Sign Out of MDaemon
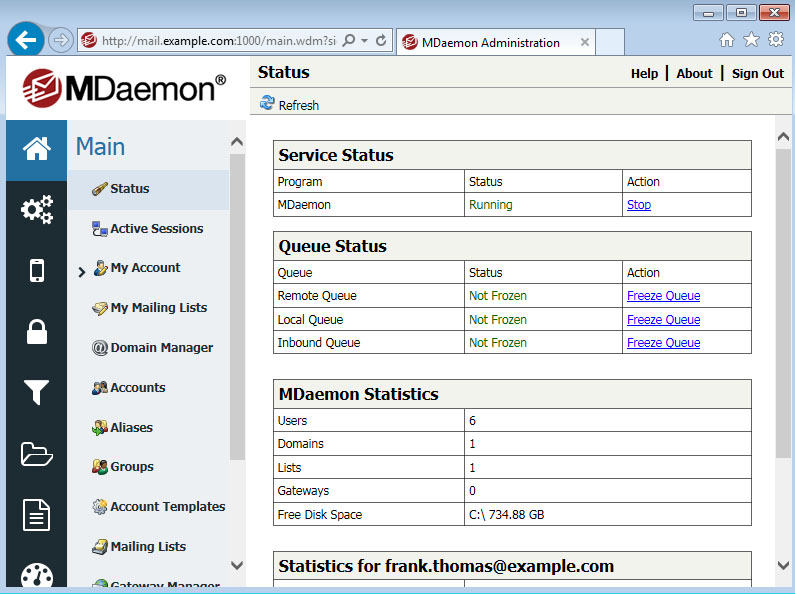This screenshot has height=594, width=795. [757, 74]
